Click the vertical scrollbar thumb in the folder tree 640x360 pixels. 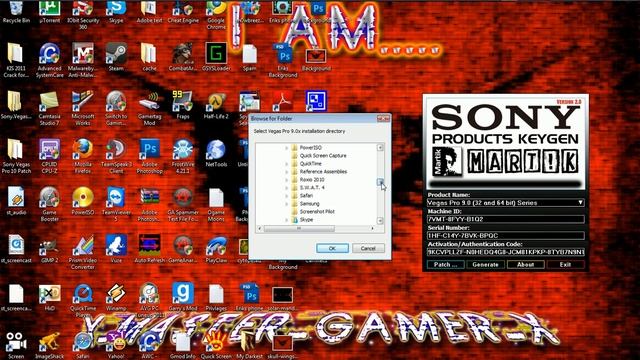click(380, 182)
